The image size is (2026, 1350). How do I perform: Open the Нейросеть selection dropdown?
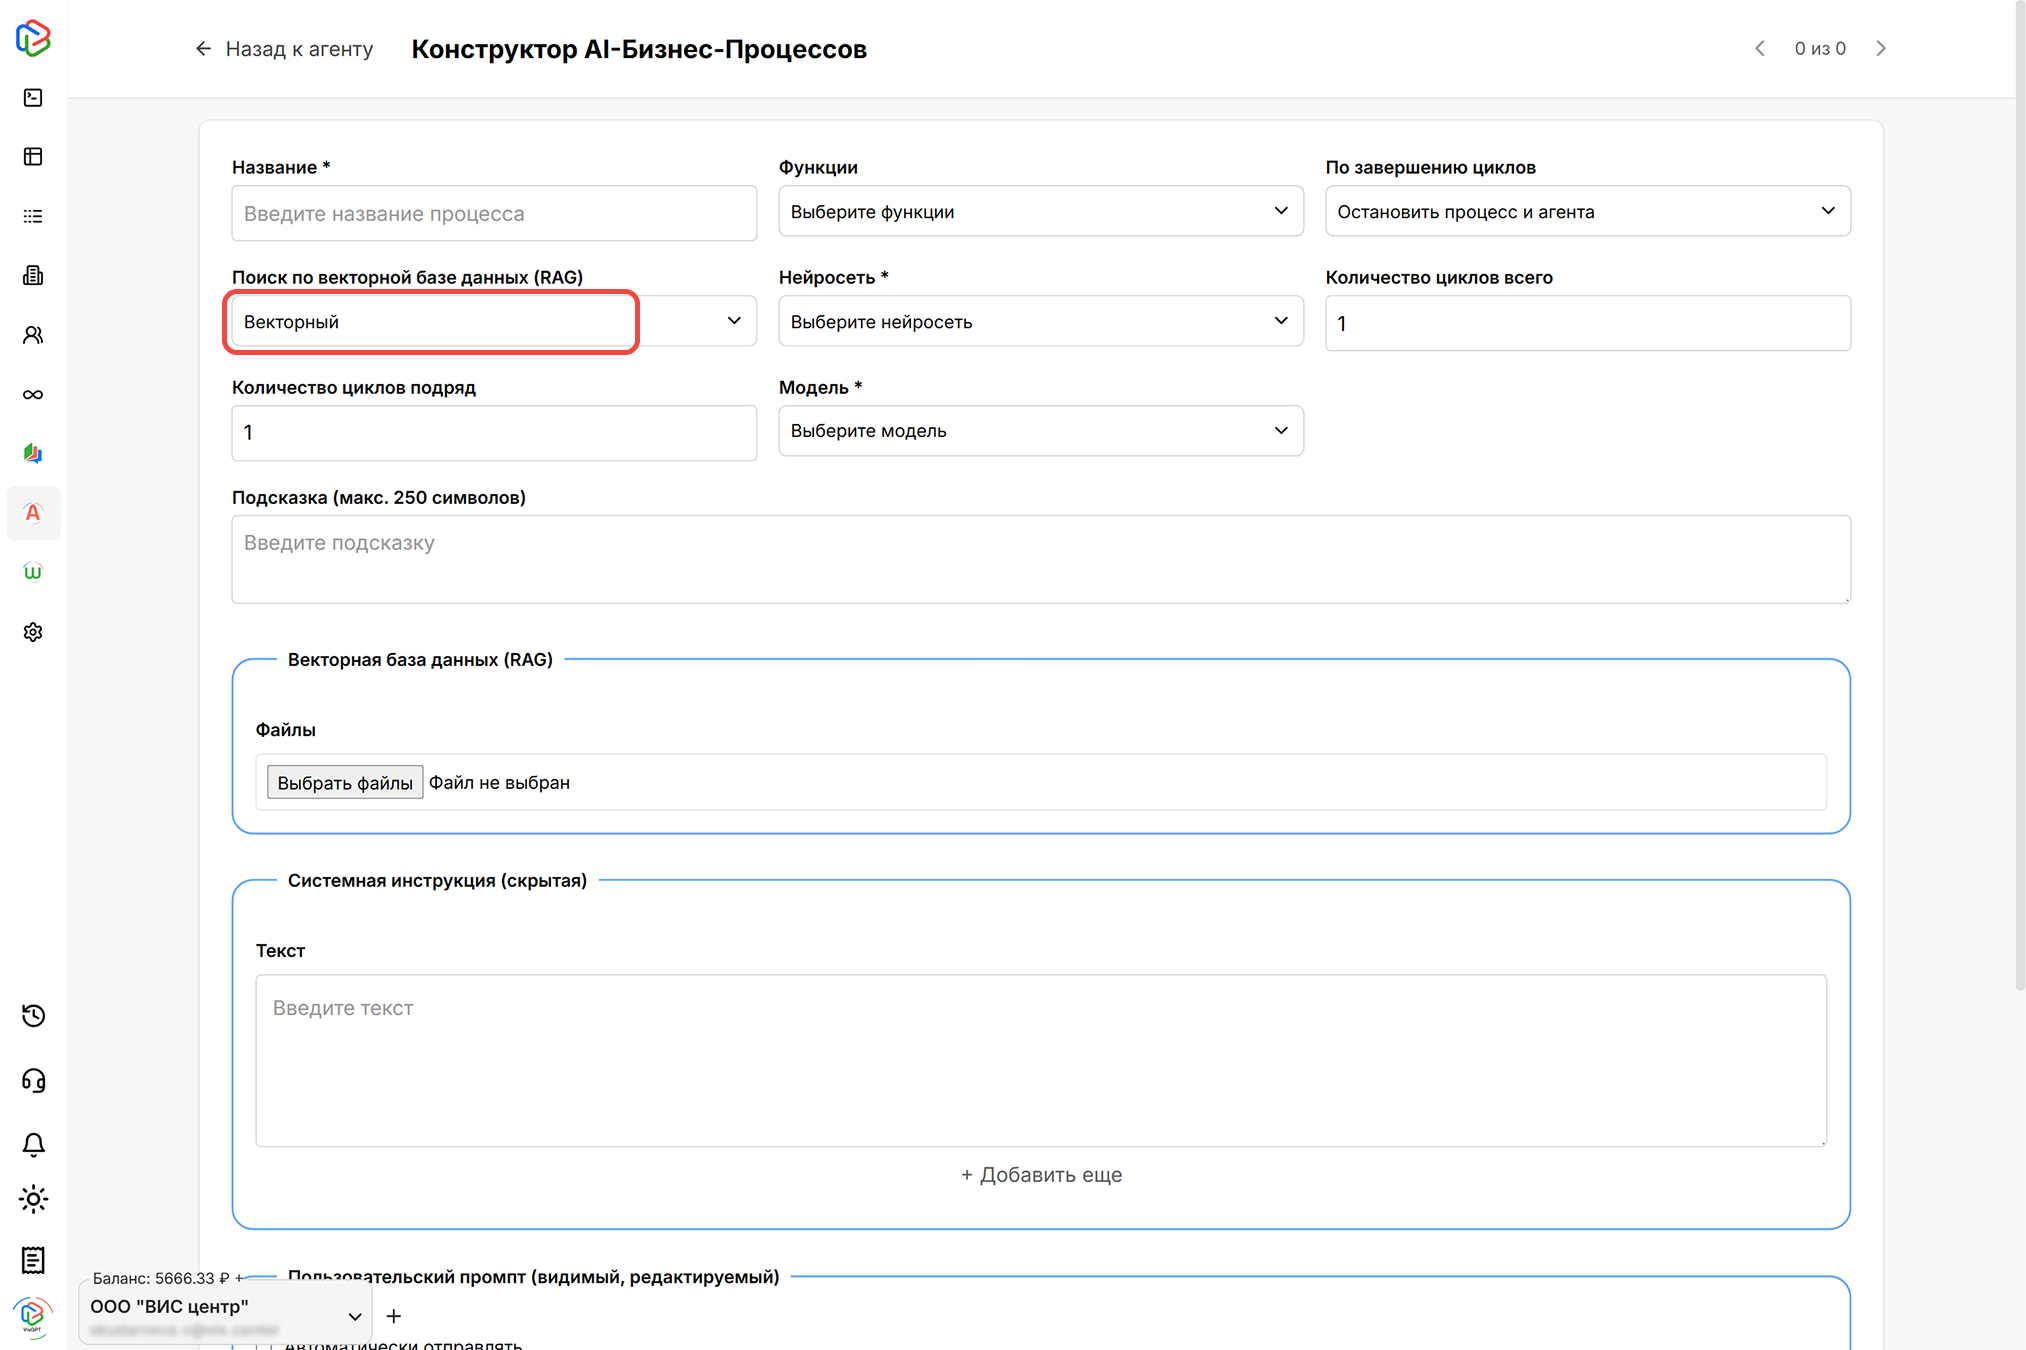coord(1040,321)
